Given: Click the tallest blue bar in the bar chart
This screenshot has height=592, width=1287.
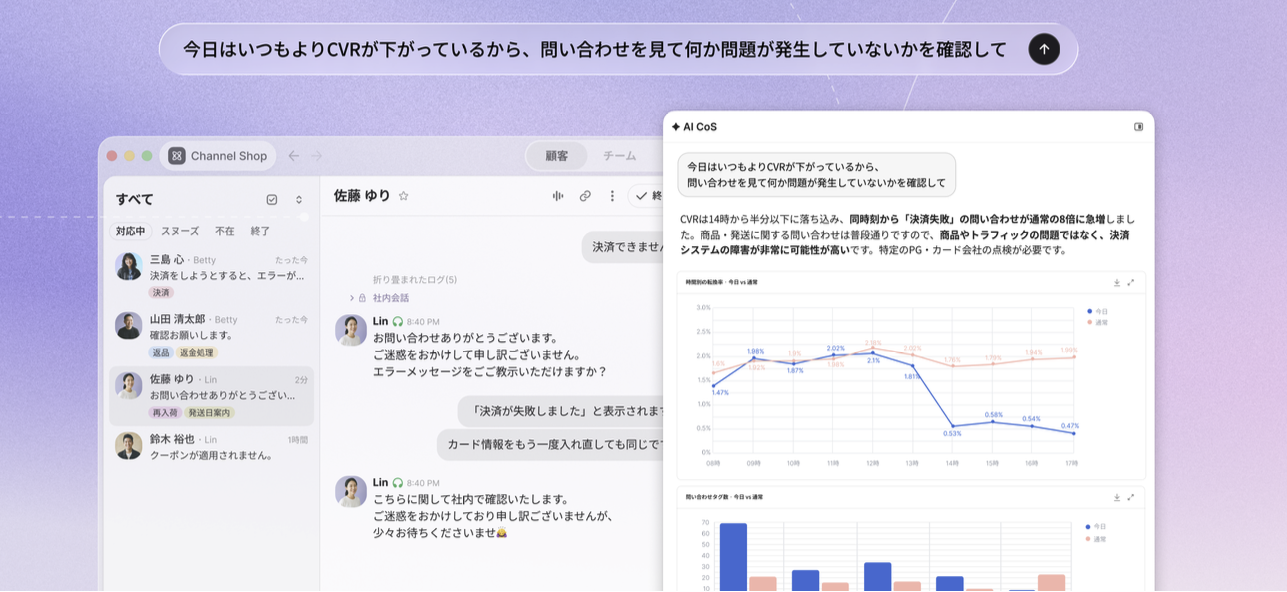Looking at the screenshot, I should click(x=733, y=557).
